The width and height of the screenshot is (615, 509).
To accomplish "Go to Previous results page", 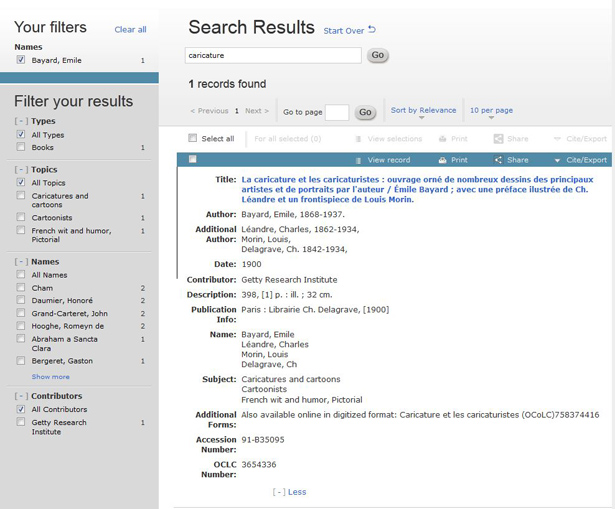I will point(209,111).
